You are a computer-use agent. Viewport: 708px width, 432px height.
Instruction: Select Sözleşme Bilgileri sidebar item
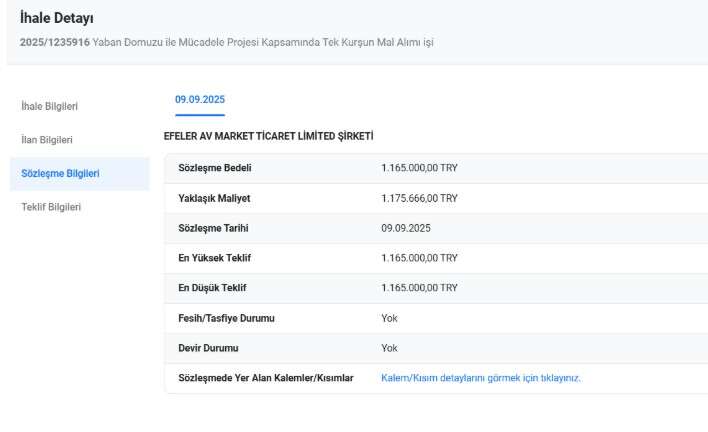click(x=60, y=173)
